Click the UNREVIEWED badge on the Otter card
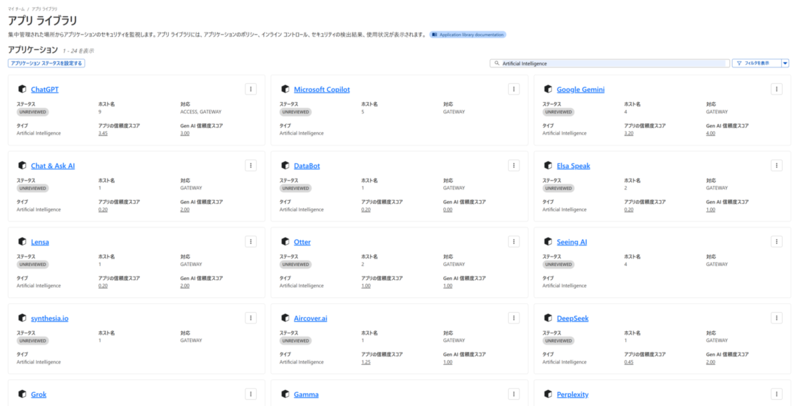800x406 pixels. [x=296, y=264]
